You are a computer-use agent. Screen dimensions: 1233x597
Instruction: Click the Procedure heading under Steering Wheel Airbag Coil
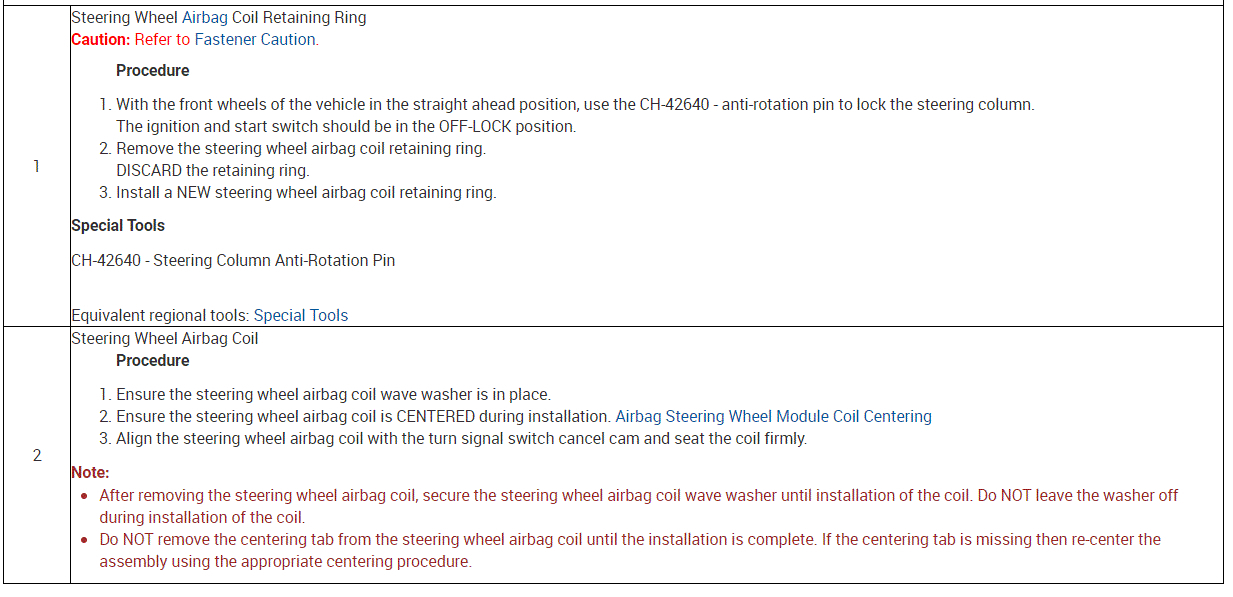(x=152, y=360)
